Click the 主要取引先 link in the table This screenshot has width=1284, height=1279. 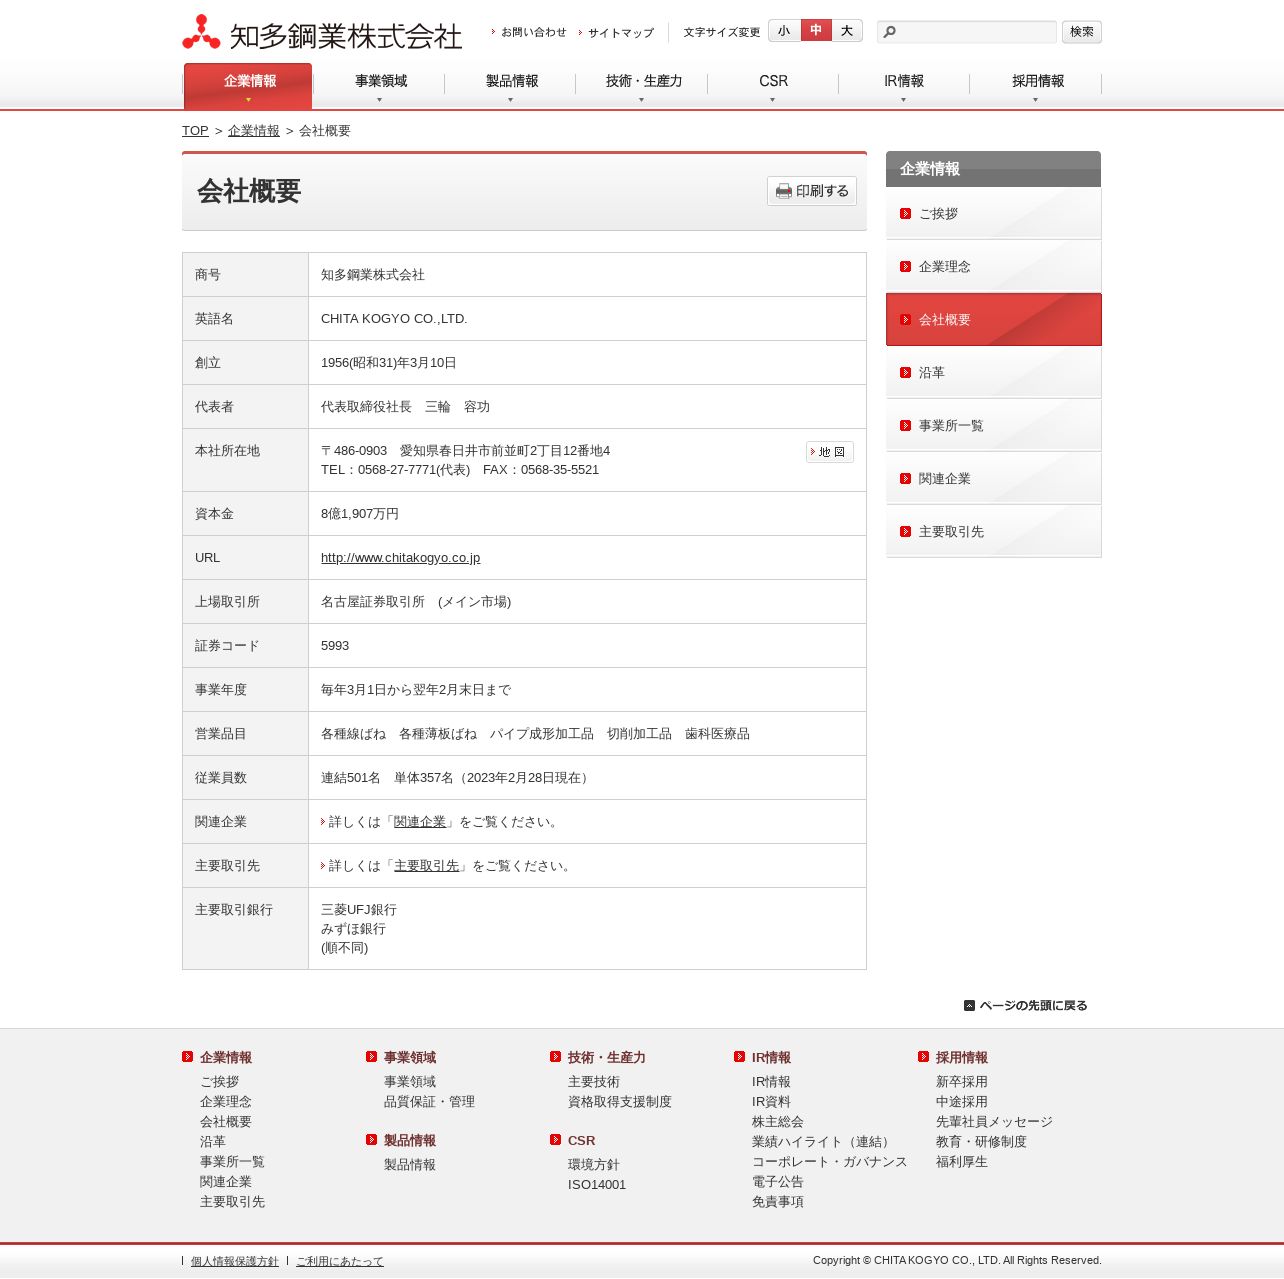(x=426, y=866)
